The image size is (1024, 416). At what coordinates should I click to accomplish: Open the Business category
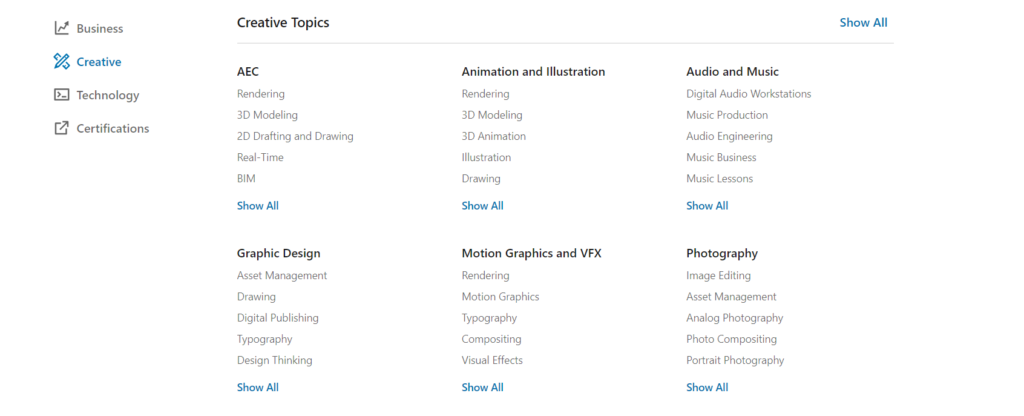point(99,28)
